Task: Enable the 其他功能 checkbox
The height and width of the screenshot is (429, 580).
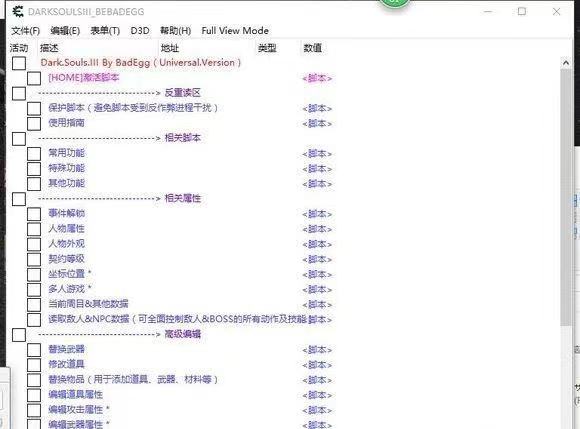Action: click(x=34, y=184)
